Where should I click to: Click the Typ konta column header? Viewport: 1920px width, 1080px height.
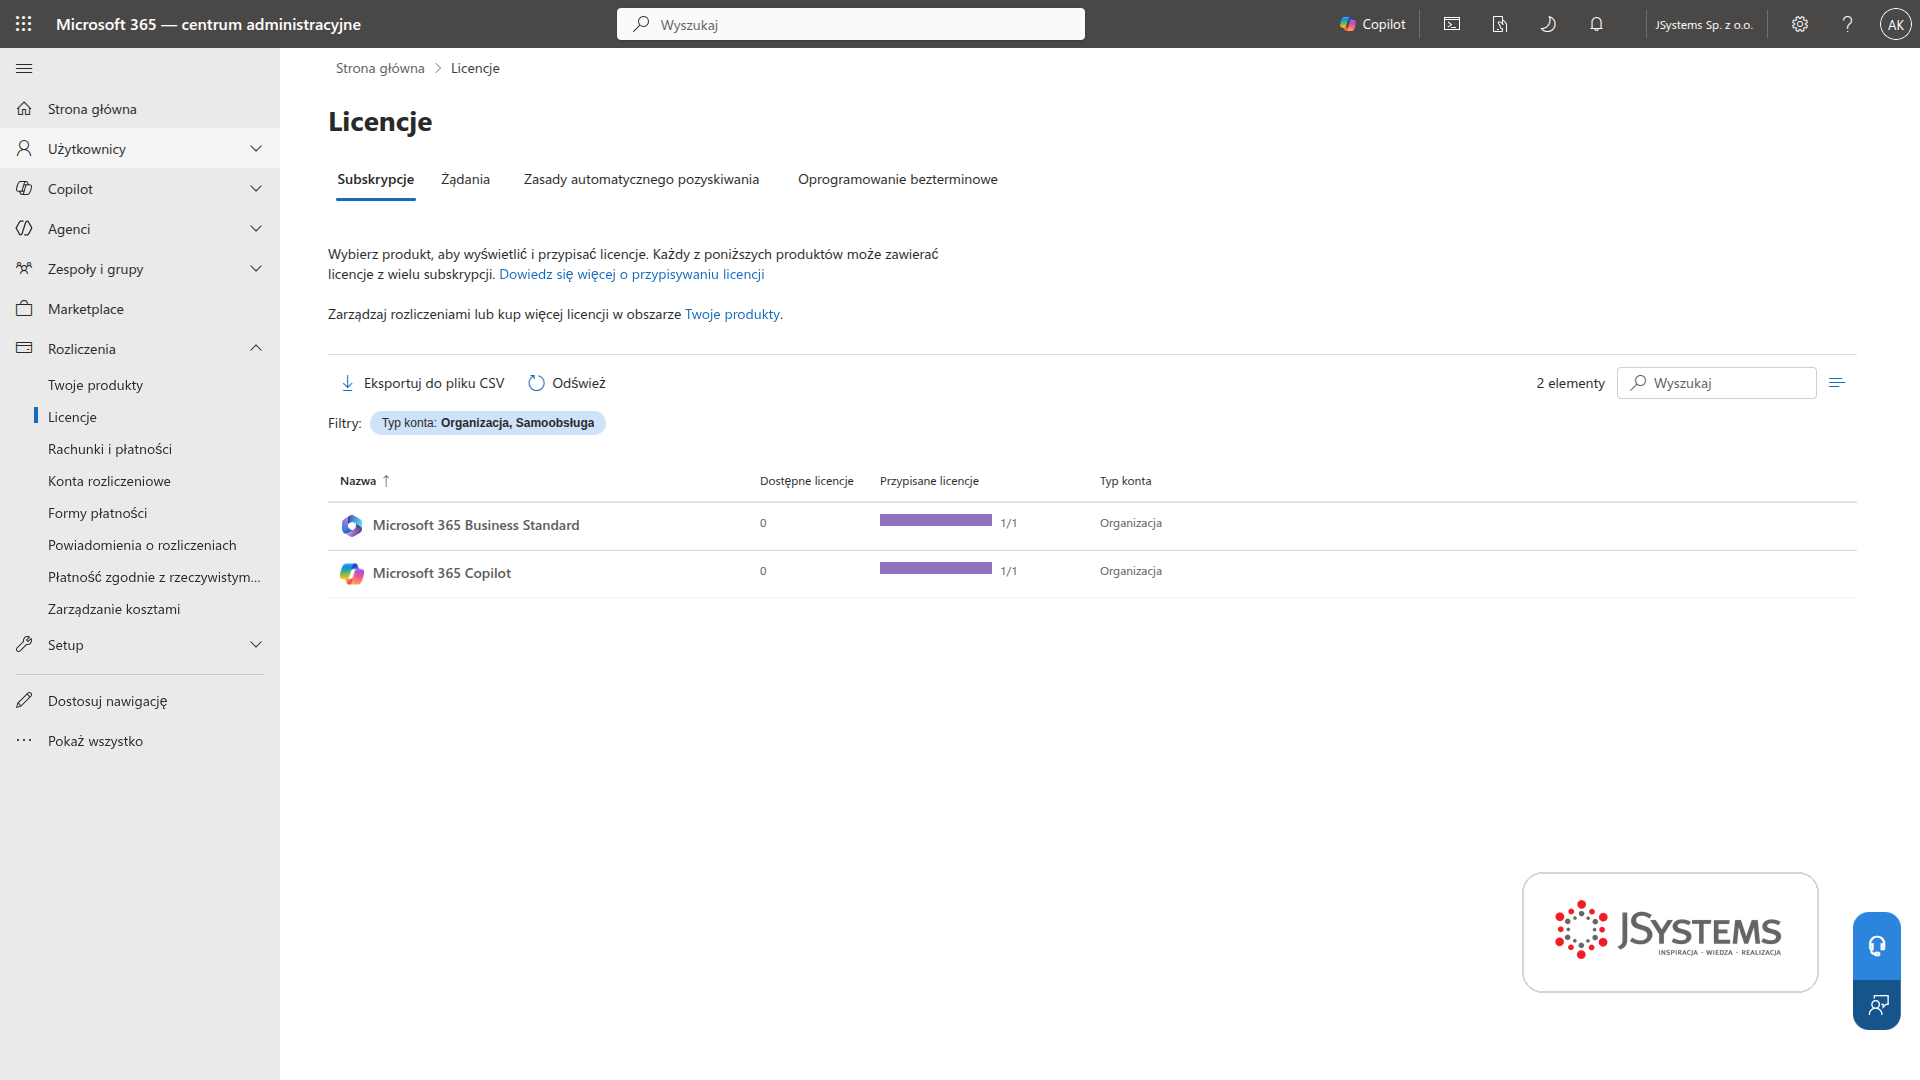click(x=1125, y=481)
